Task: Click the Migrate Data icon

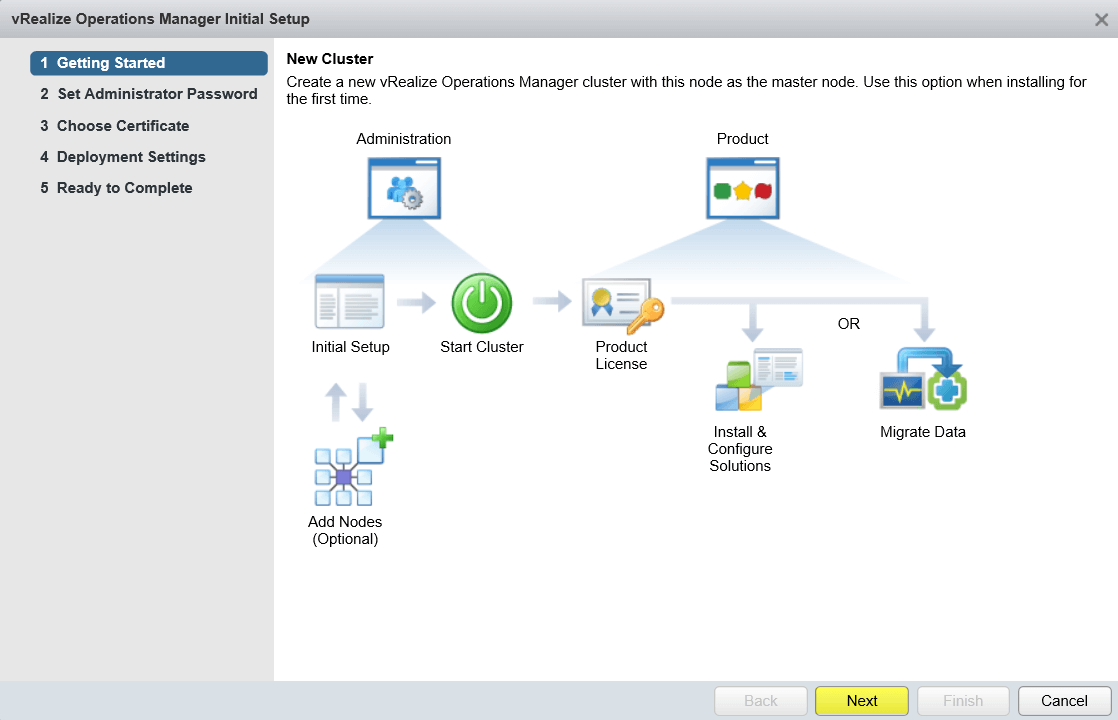Action: pos(922,382)
